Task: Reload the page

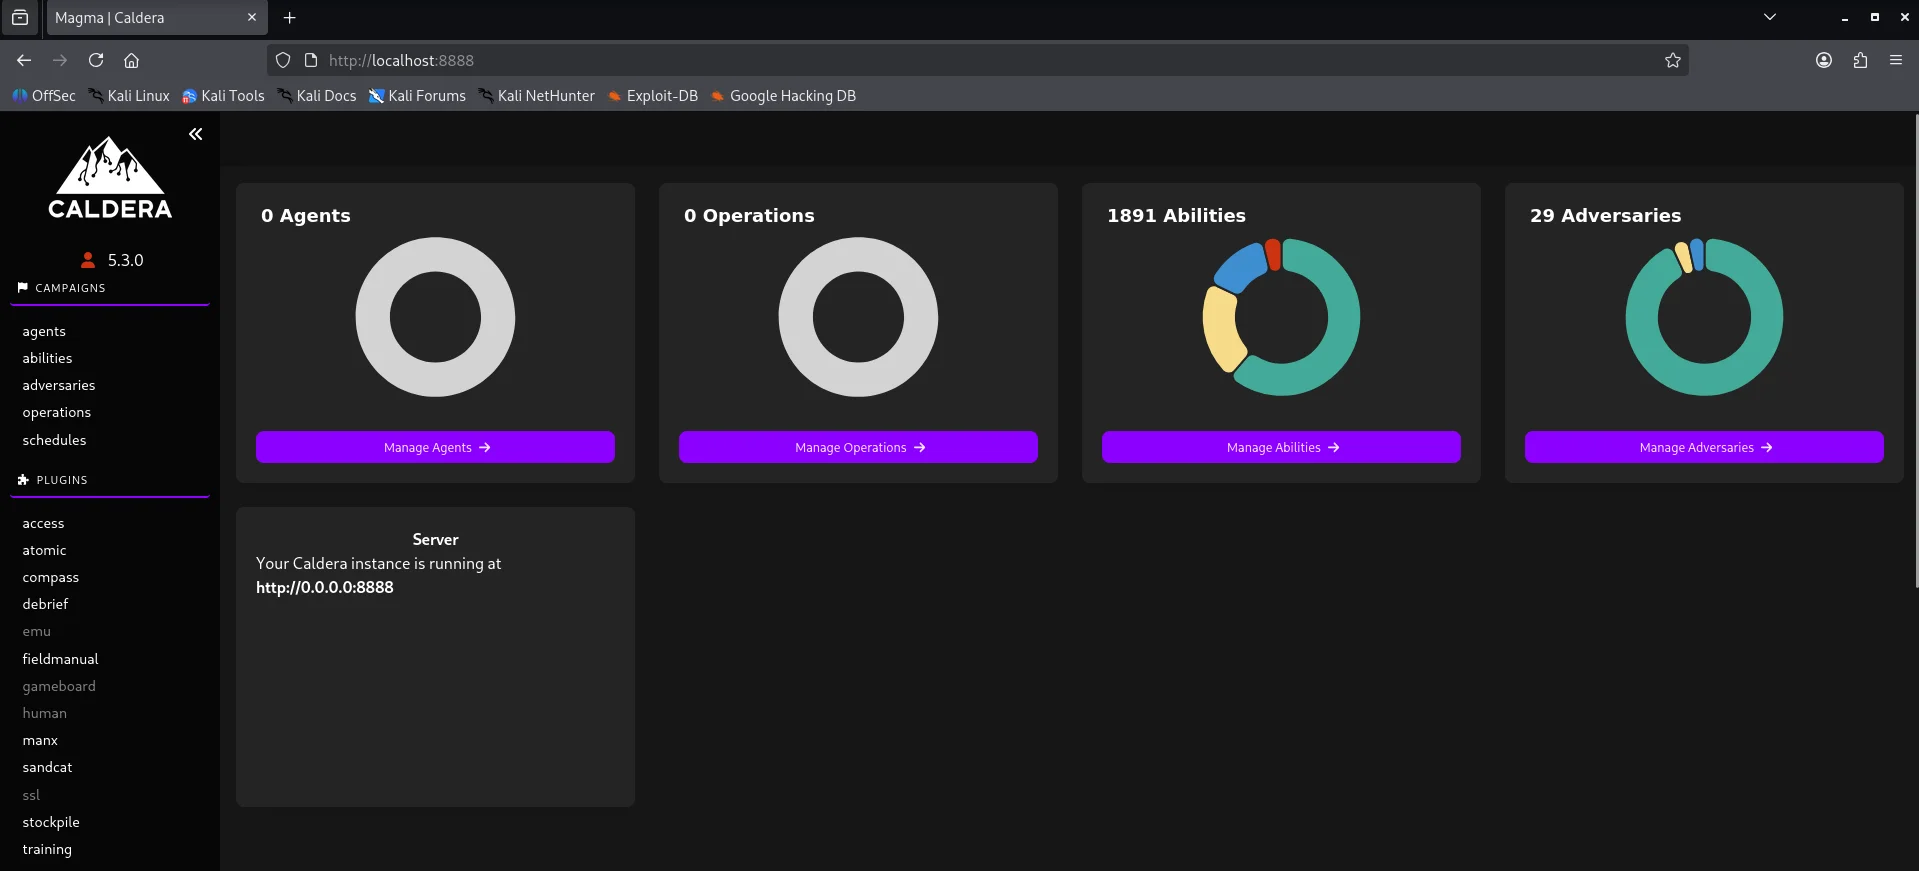Action: click(96, 60)
